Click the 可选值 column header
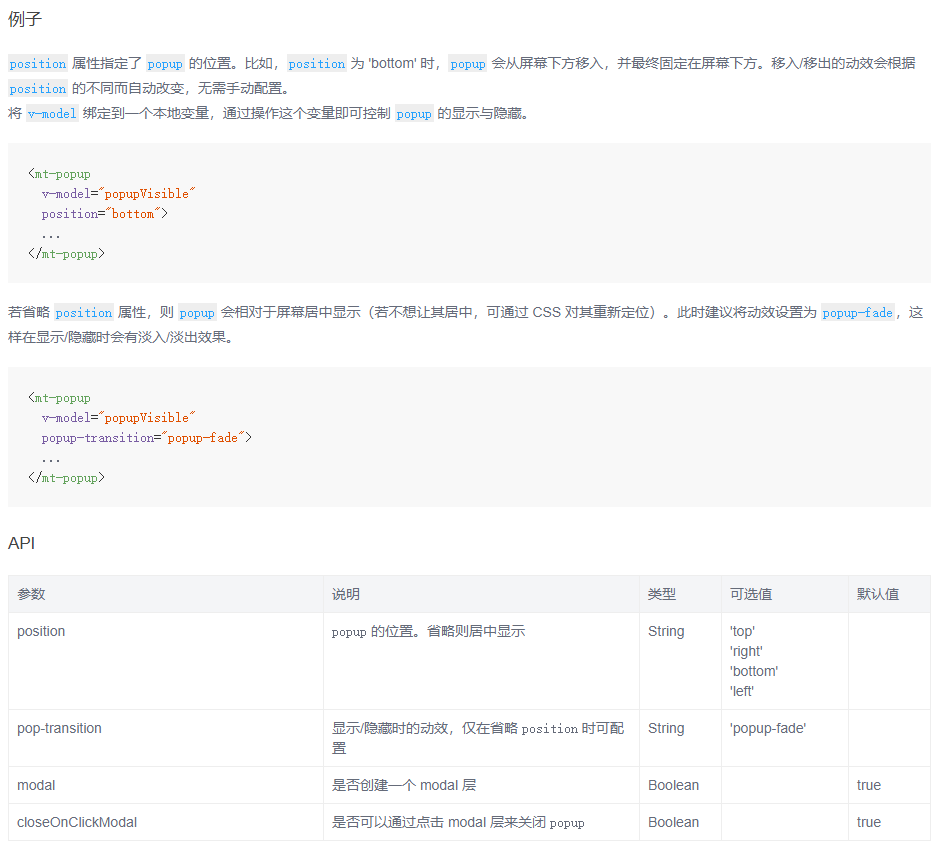Viewport: 941px width, 848px height. click(x=751, y=594)
